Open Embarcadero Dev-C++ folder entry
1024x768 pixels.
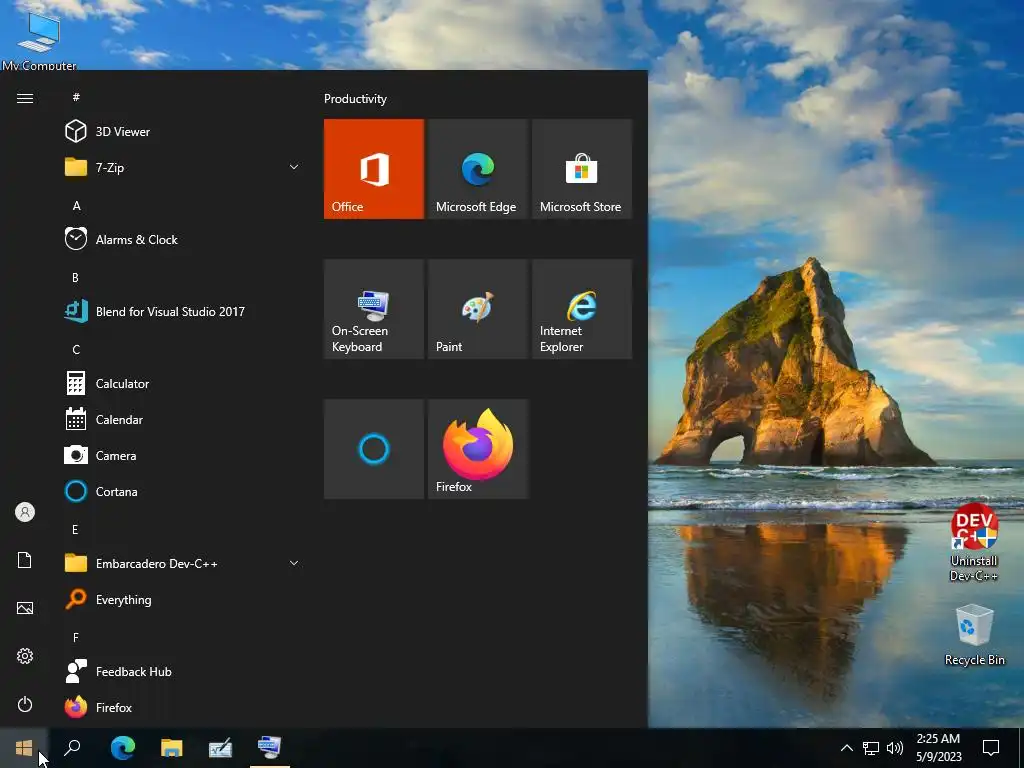point(183,563)
